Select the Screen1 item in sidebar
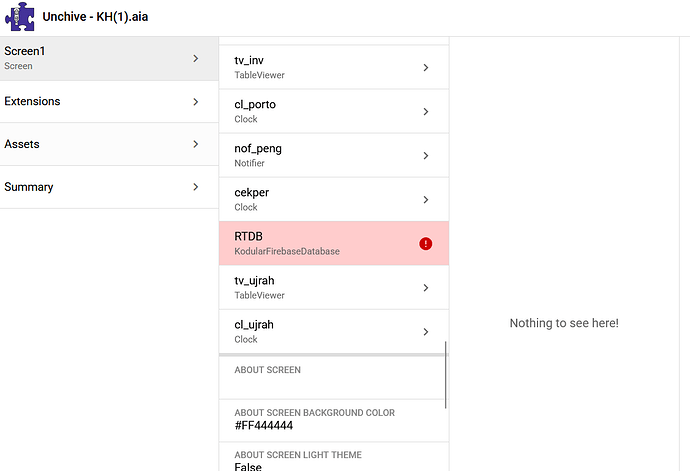 coord(109,59)
